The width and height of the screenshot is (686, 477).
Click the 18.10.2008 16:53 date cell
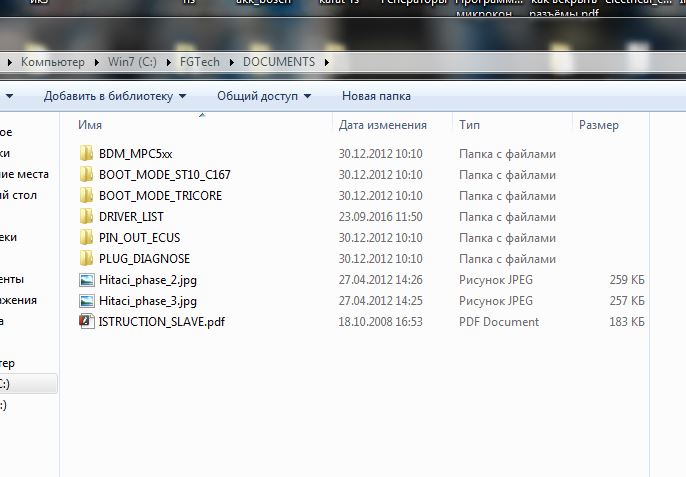380,322
